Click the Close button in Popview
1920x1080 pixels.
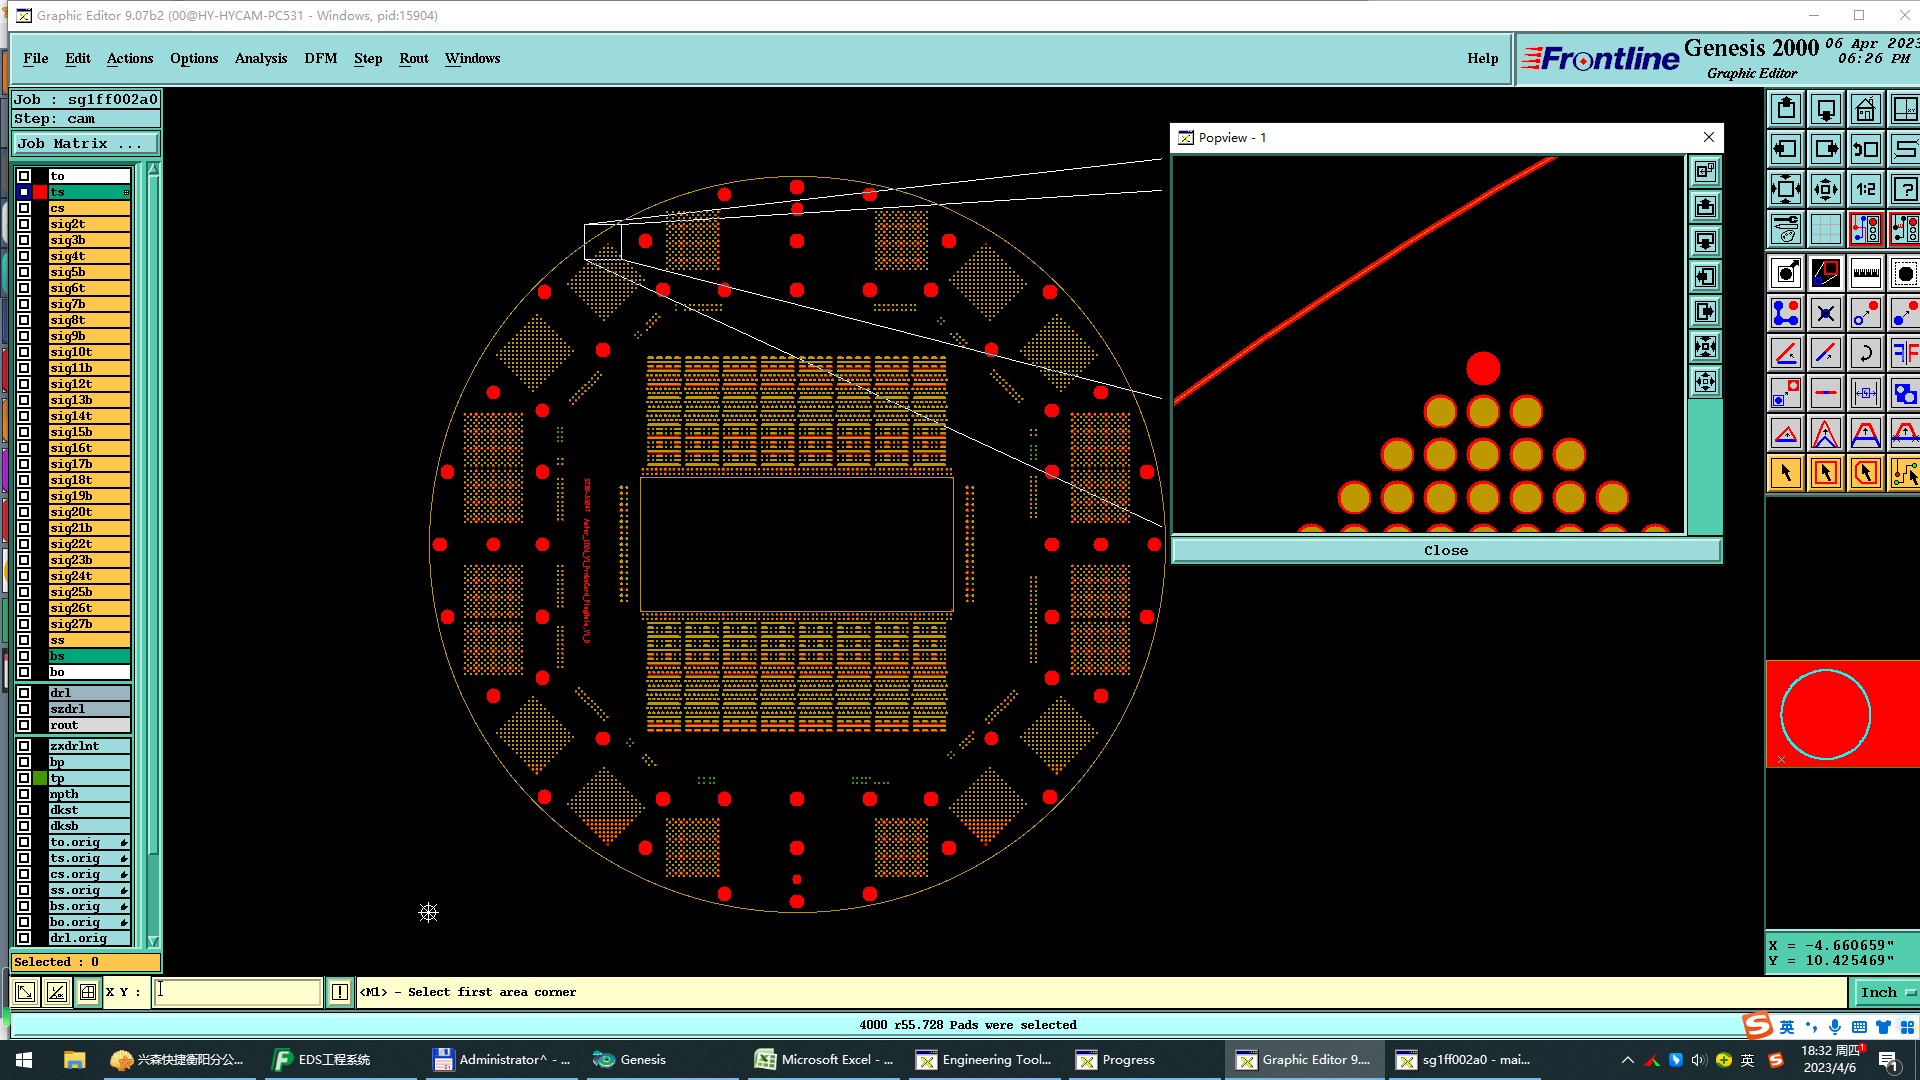[1445, 550]
